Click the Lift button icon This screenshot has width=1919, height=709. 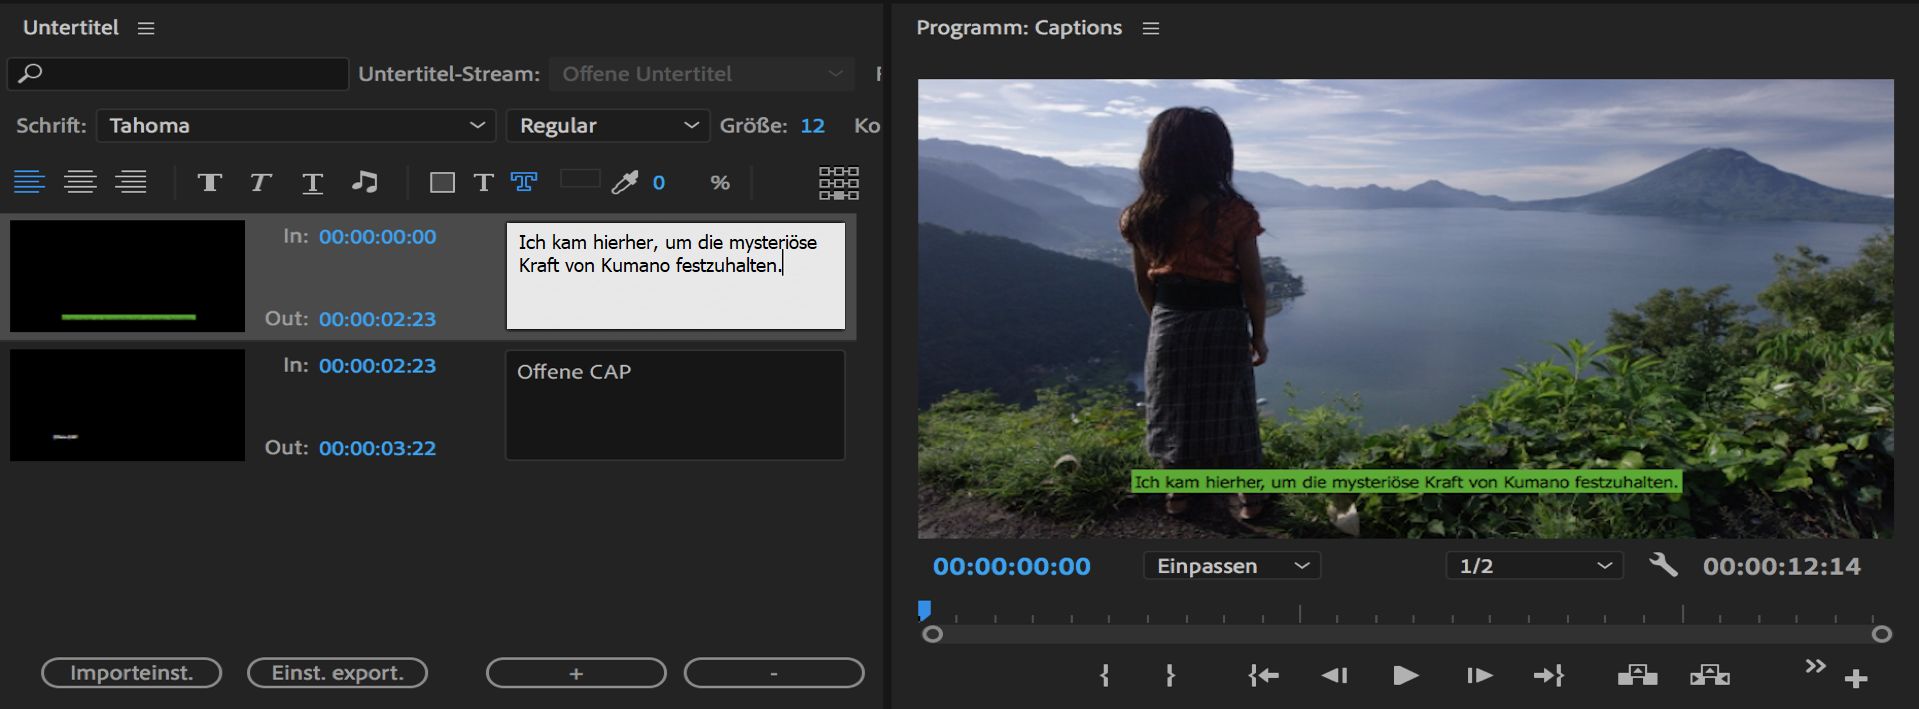coord(1637,676)
